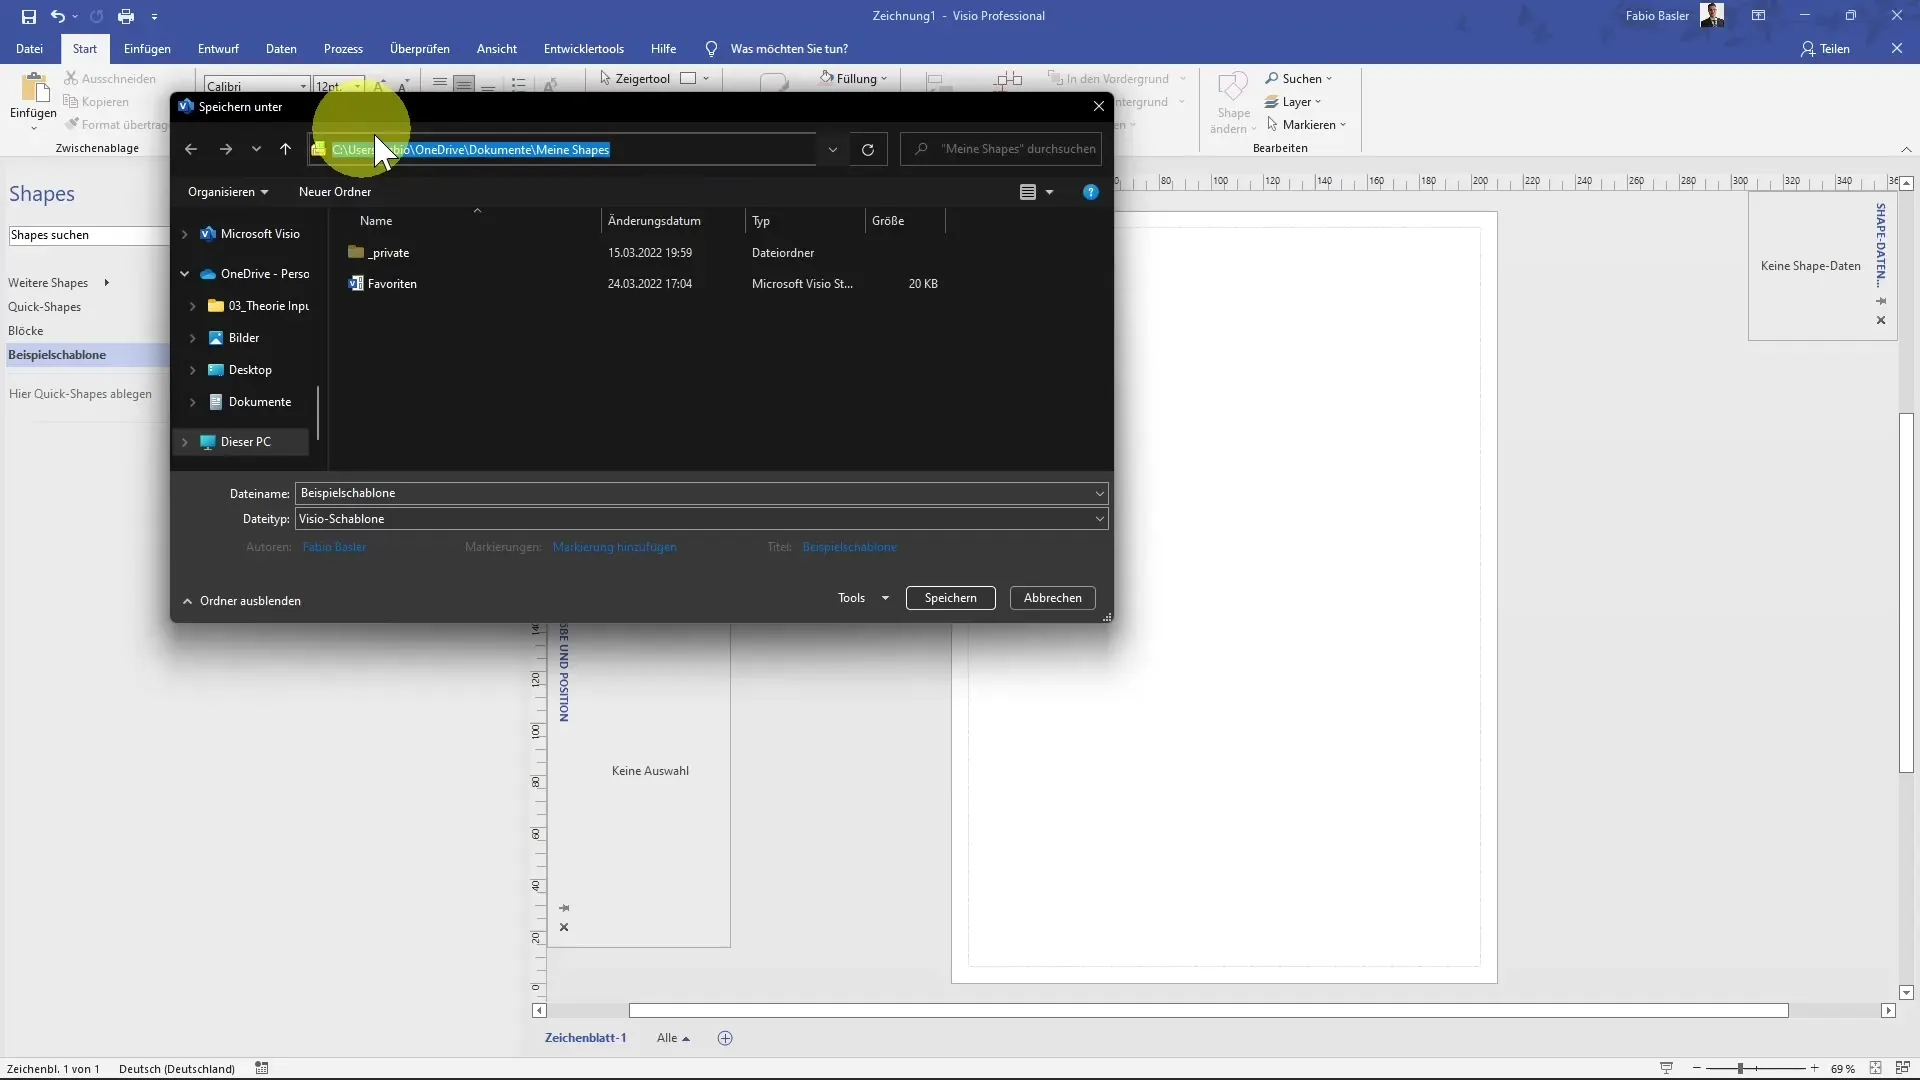Switch to the Einfügen ribbon tab
Image resolution: width=1920 pixels, height=1080 pixels.
(x=147, y=48)
